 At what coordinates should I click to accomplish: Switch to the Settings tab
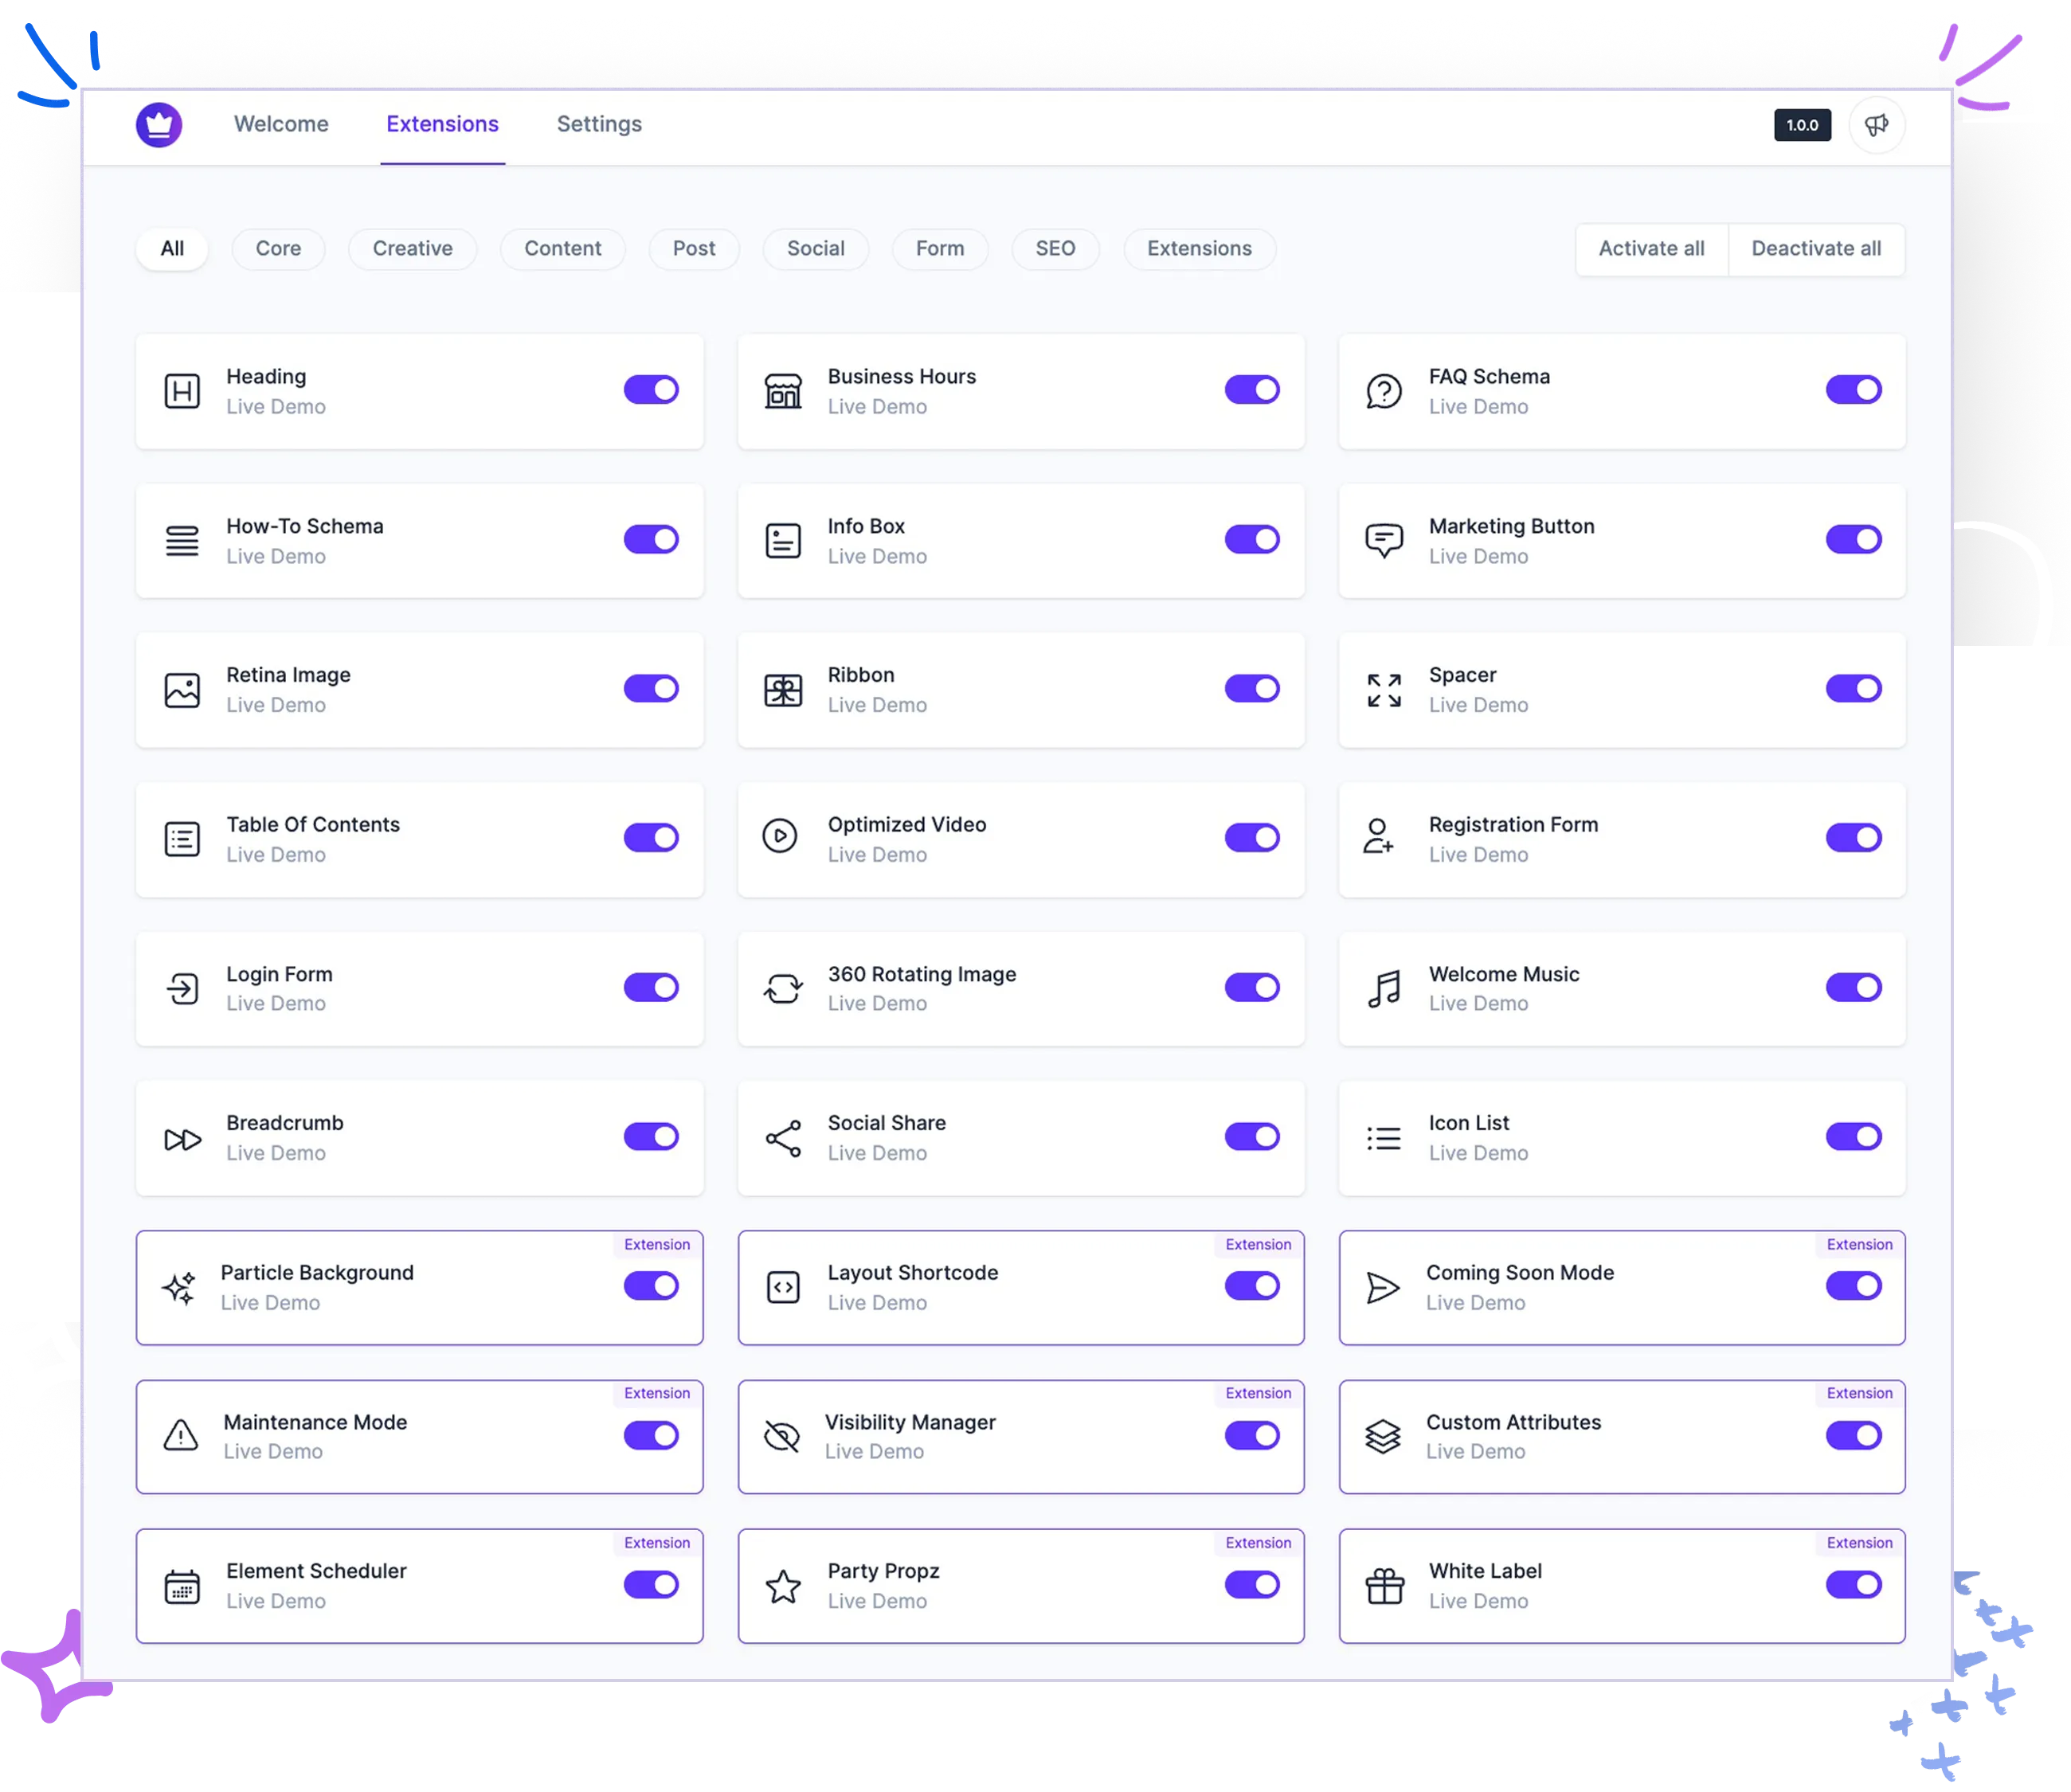599,124
